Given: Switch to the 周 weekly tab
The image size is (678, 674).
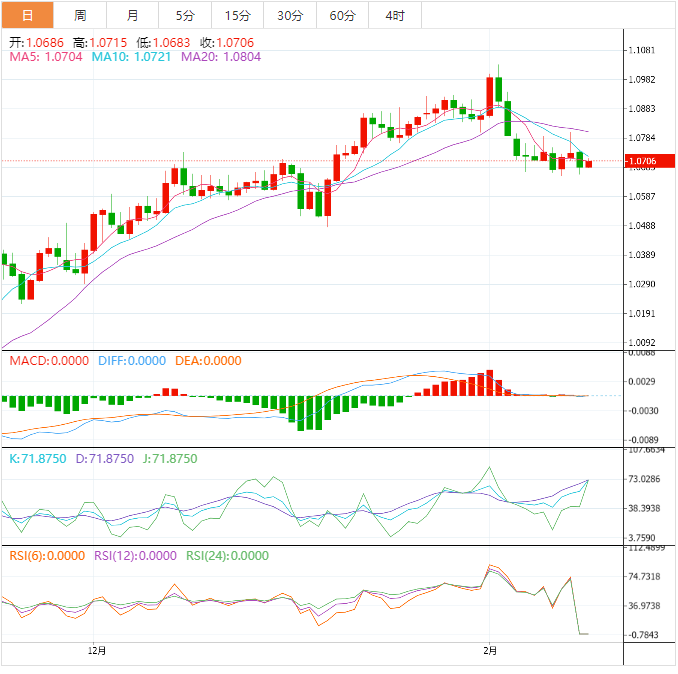Looking at the screenshot, I should (x=80, y=15).
